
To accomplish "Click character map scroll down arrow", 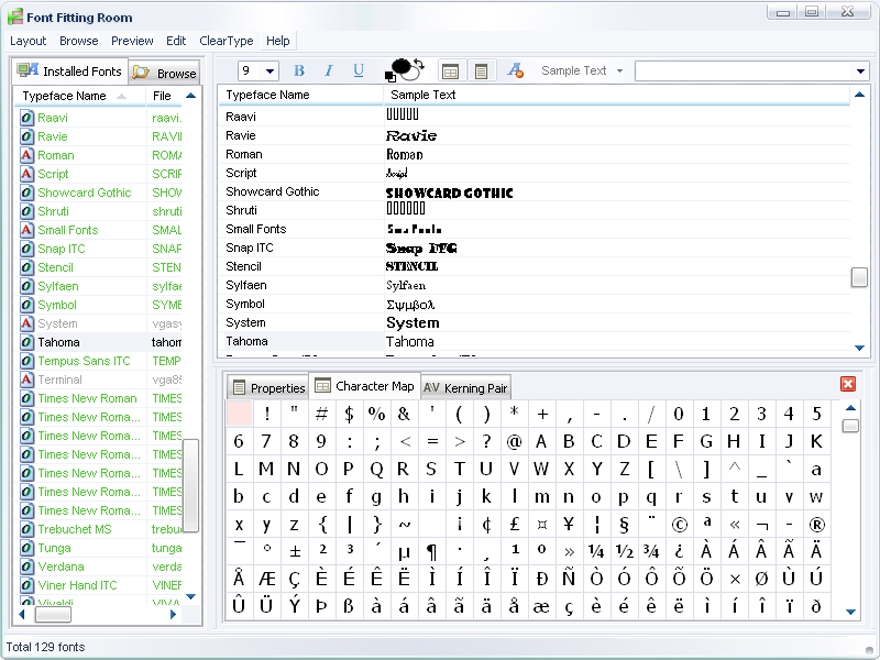I will (x=850, y=612).
